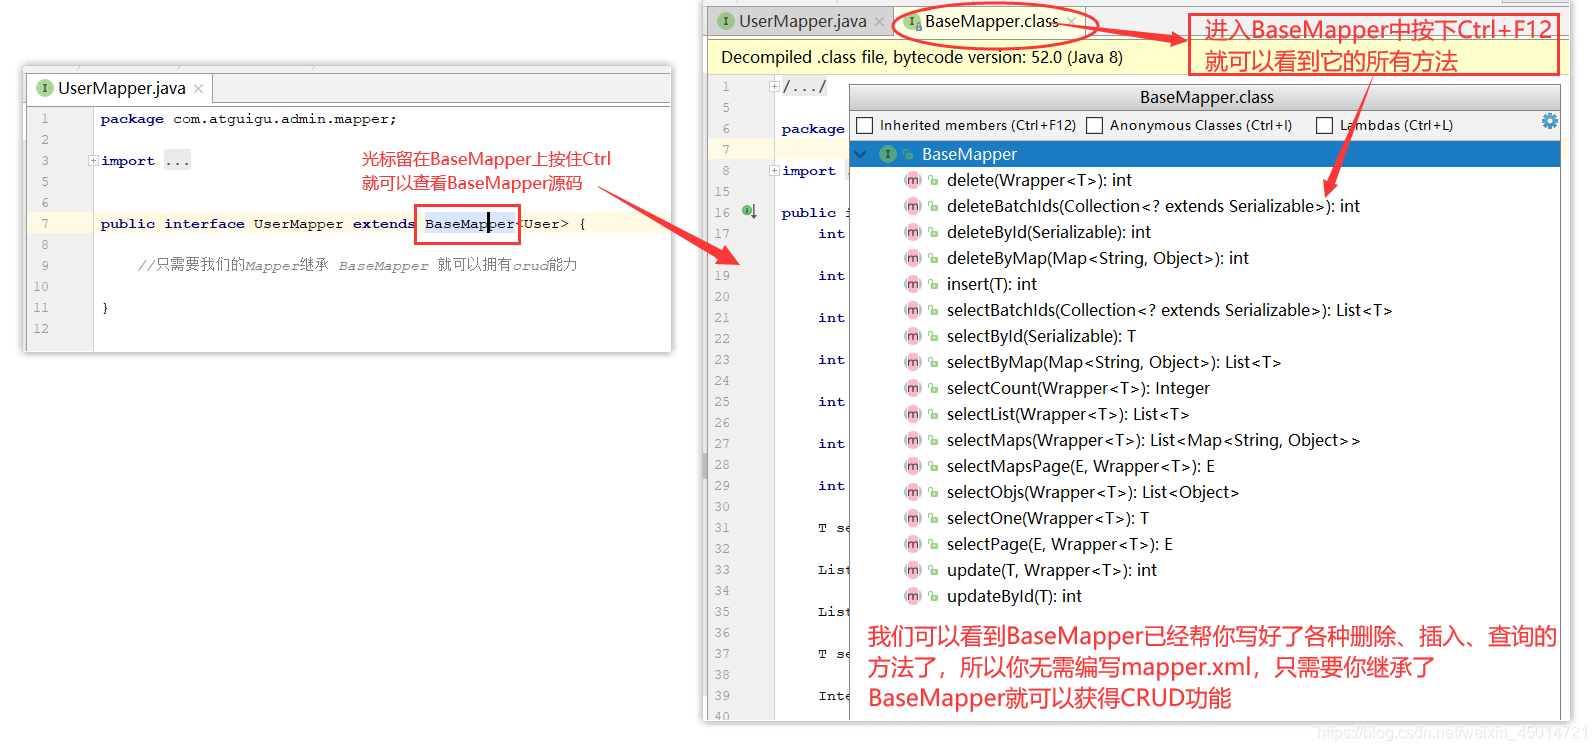Click BaseMapper identifier in UserMapper code
Image resolution: width=1596 pixels, height=751 pixels.
click(469, 223)
